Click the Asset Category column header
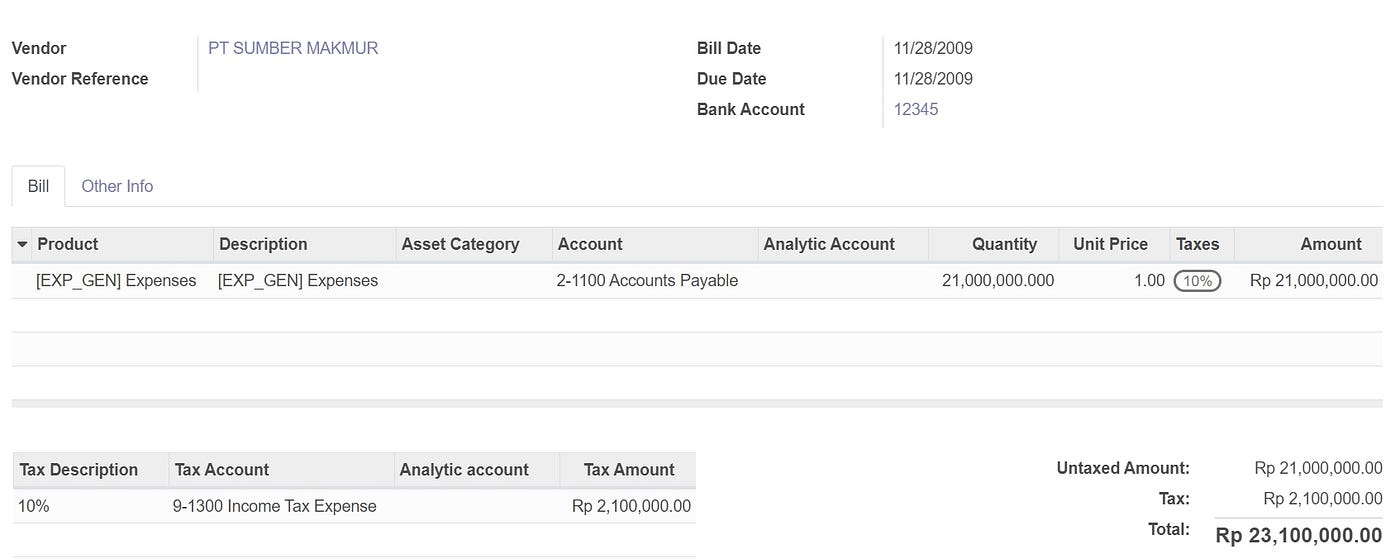This screenshot has width=1400, height=560. tap(460, 244)
